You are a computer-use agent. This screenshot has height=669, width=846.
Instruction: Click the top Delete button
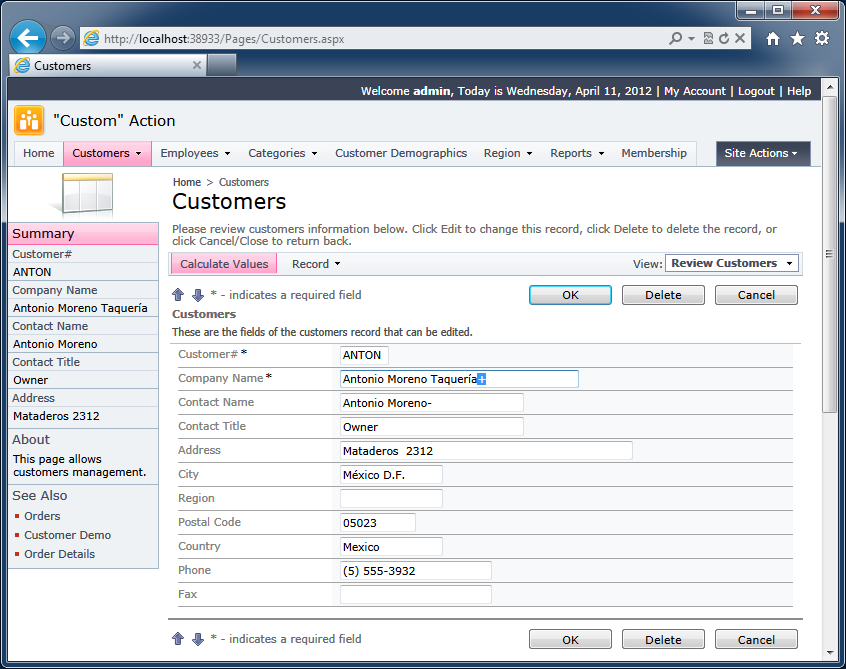click(663, 295)
